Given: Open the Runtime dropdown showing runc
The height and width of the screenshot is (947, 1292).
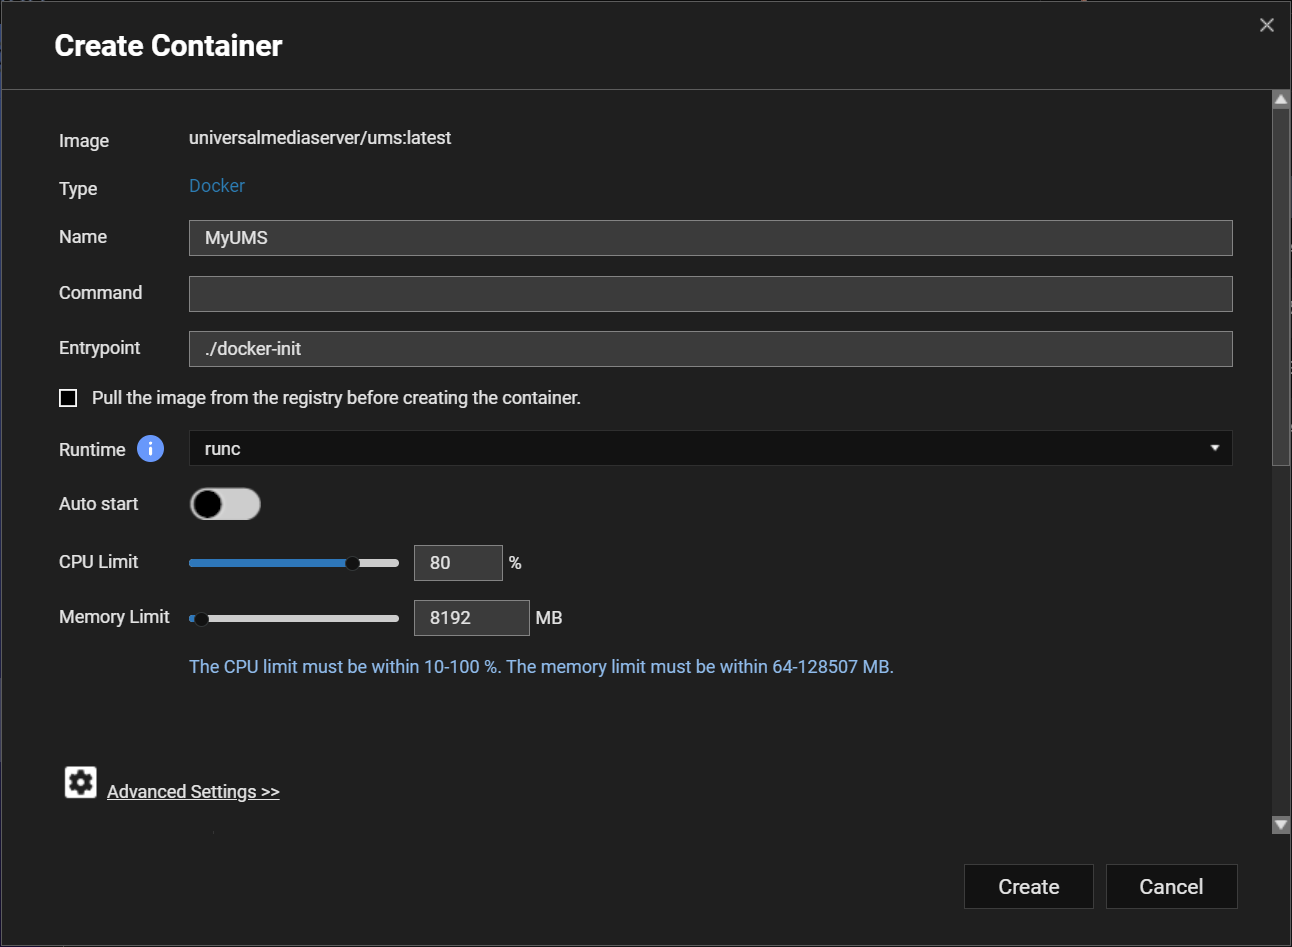Looking at the screenshot, I should click(x=700, y=448).
